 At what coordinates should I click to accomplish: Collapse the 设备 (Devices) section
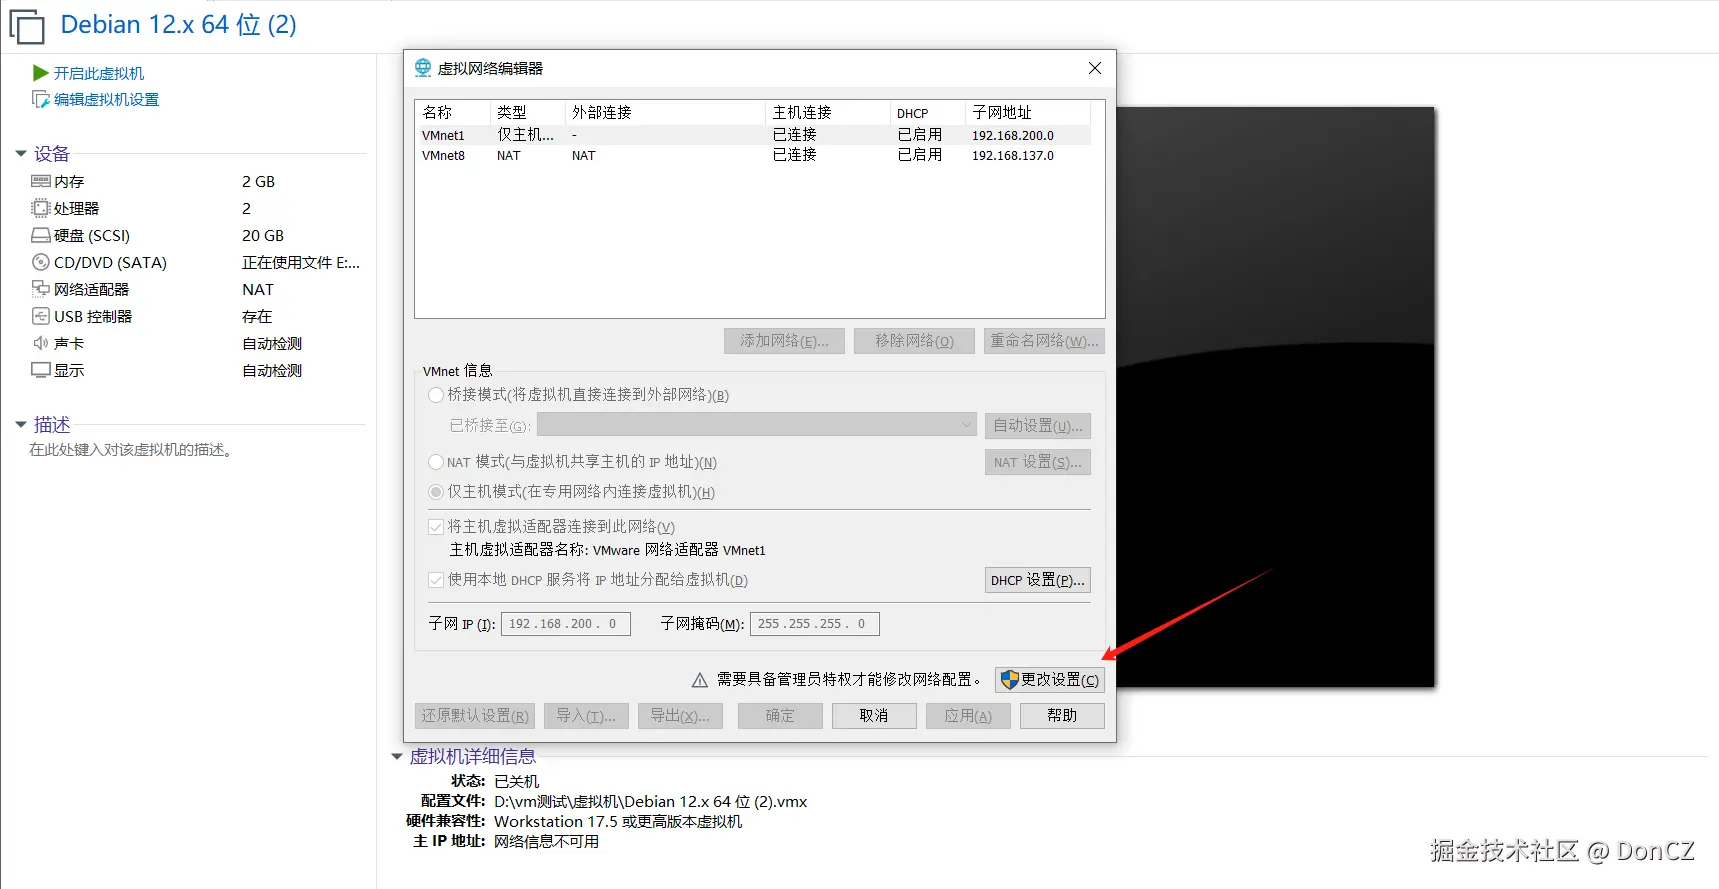click(21, 154)
